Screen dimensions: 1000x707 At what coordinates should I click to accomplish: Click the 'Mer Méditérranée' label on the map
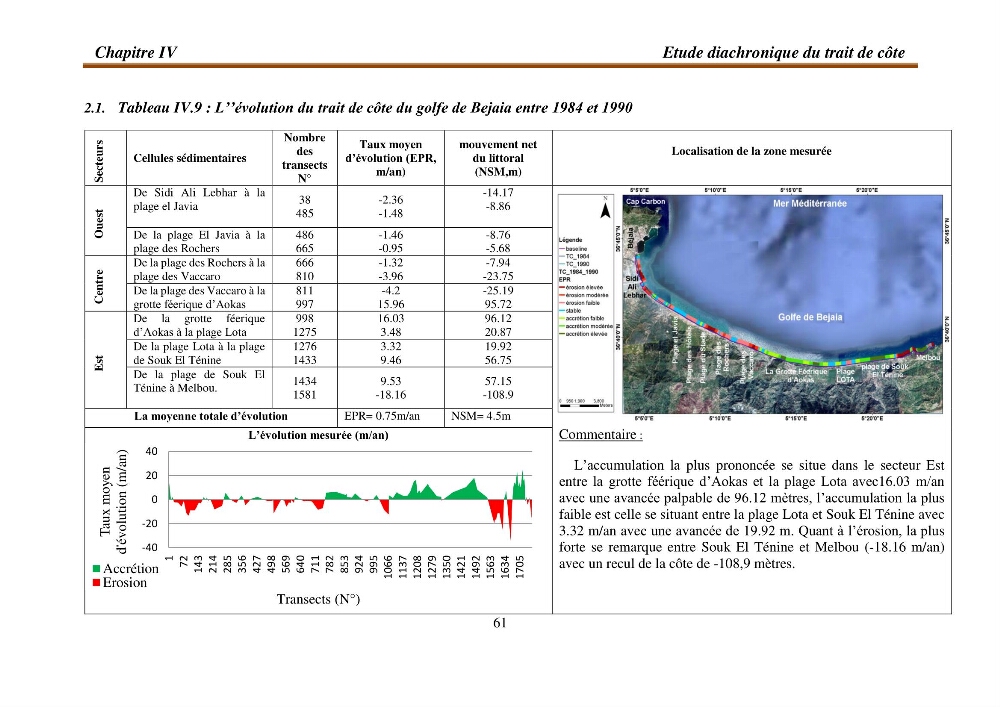coord(810,203)
